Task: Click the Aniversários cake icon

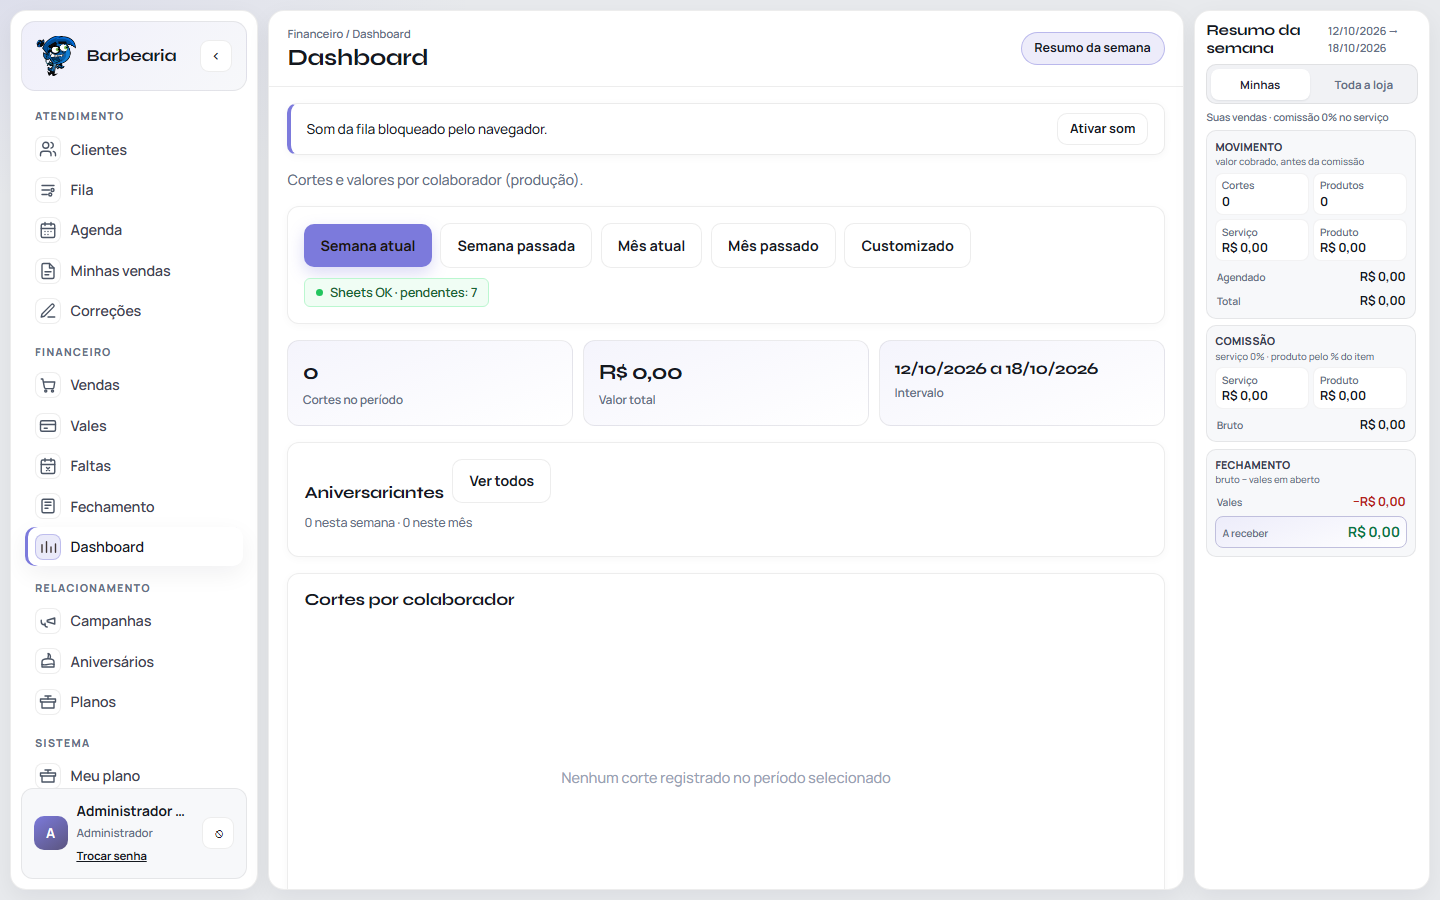Action: click(x=48, y=662)
